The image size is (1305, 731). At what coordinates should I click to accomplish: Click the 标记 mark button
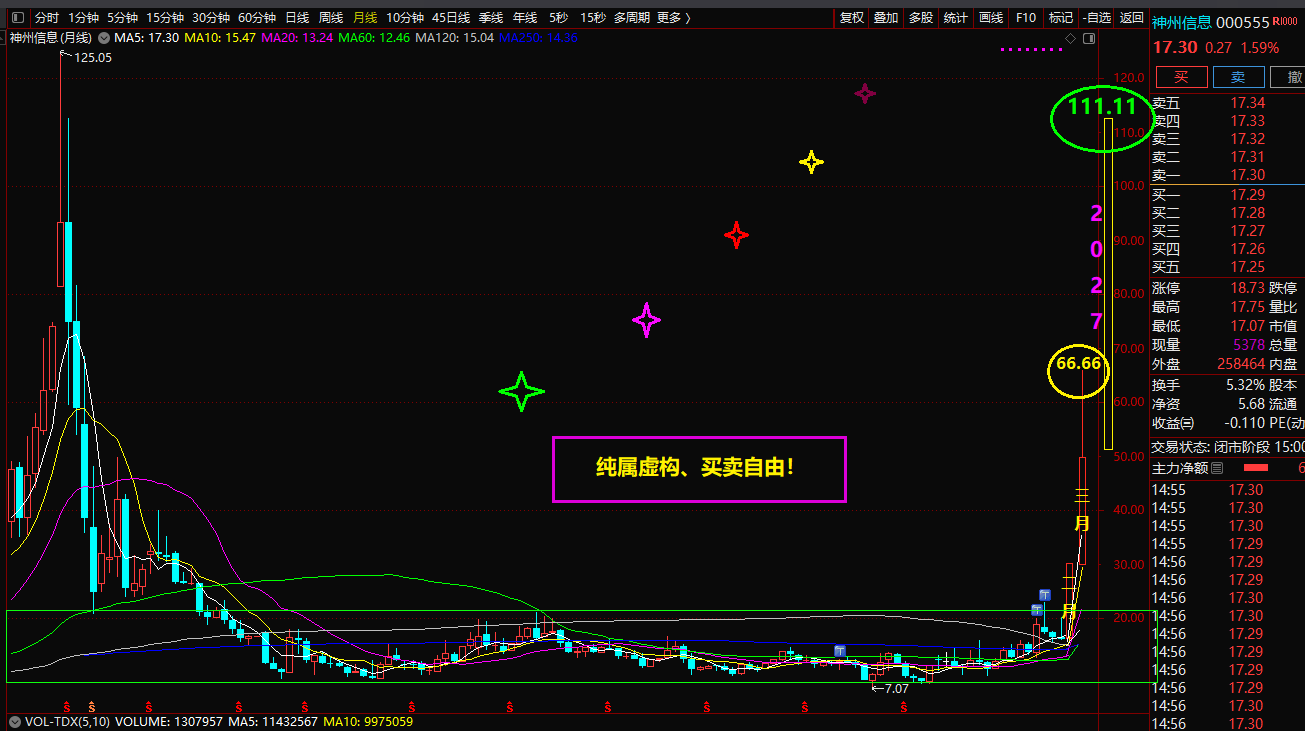pos(1060,18)
